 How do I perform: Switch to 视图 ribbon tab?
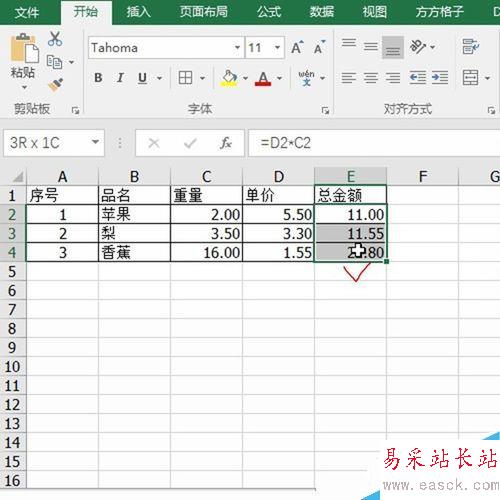(x=375, y=12)
